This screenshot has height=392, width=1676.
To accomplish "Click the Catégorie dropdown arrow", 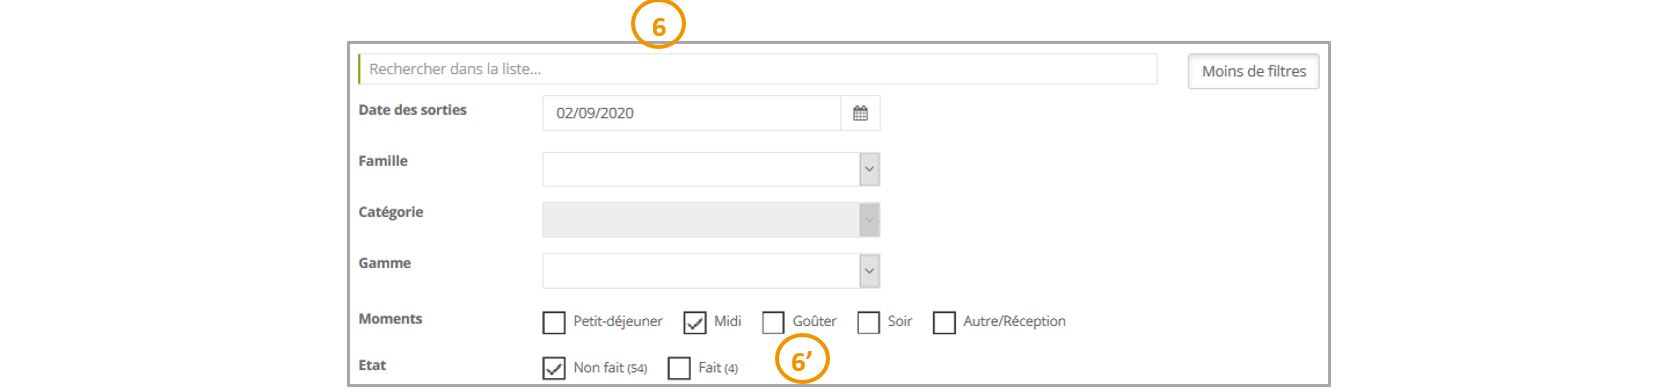I will [869, 220].
